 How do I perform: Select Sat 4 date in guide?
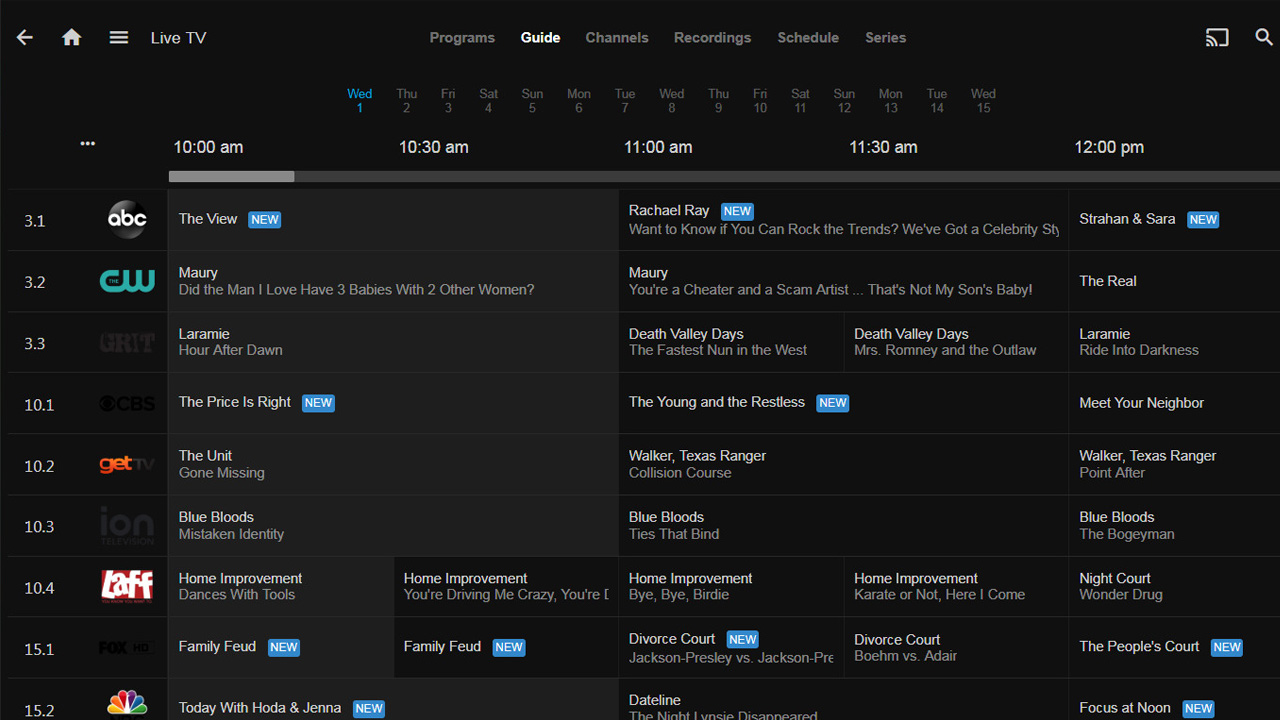[488, 101]
